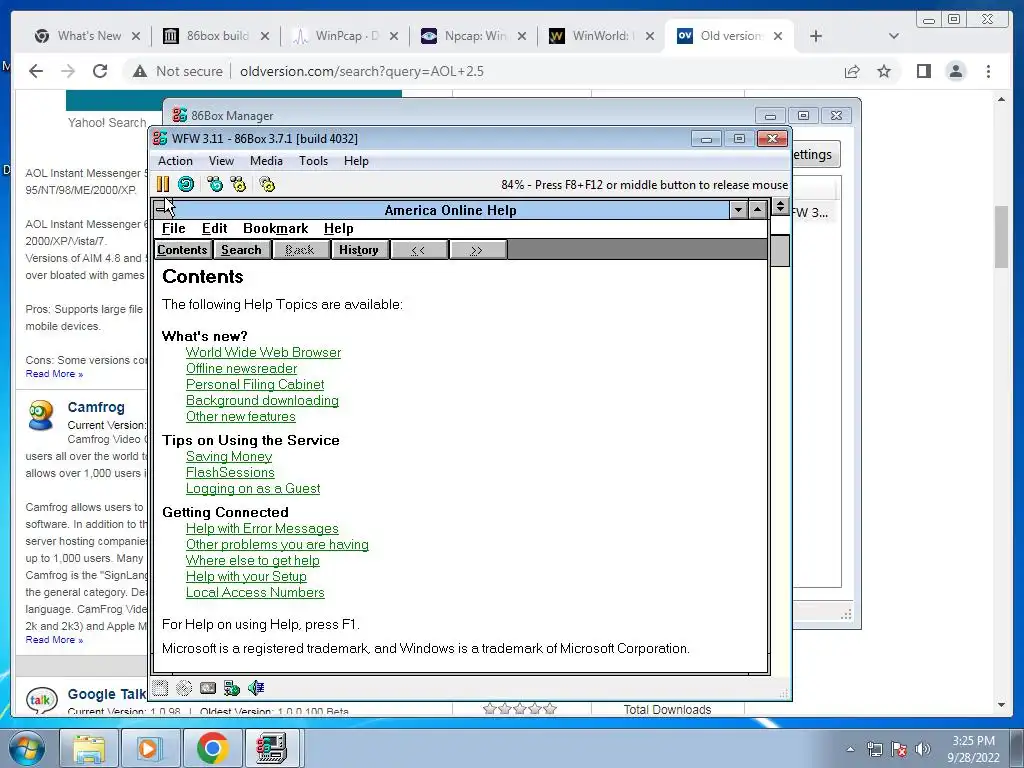The height and width of the screenshot is (768, 1024).
Task: Click the Action Center flag tray icon
Action: click(x=899, y=749)
